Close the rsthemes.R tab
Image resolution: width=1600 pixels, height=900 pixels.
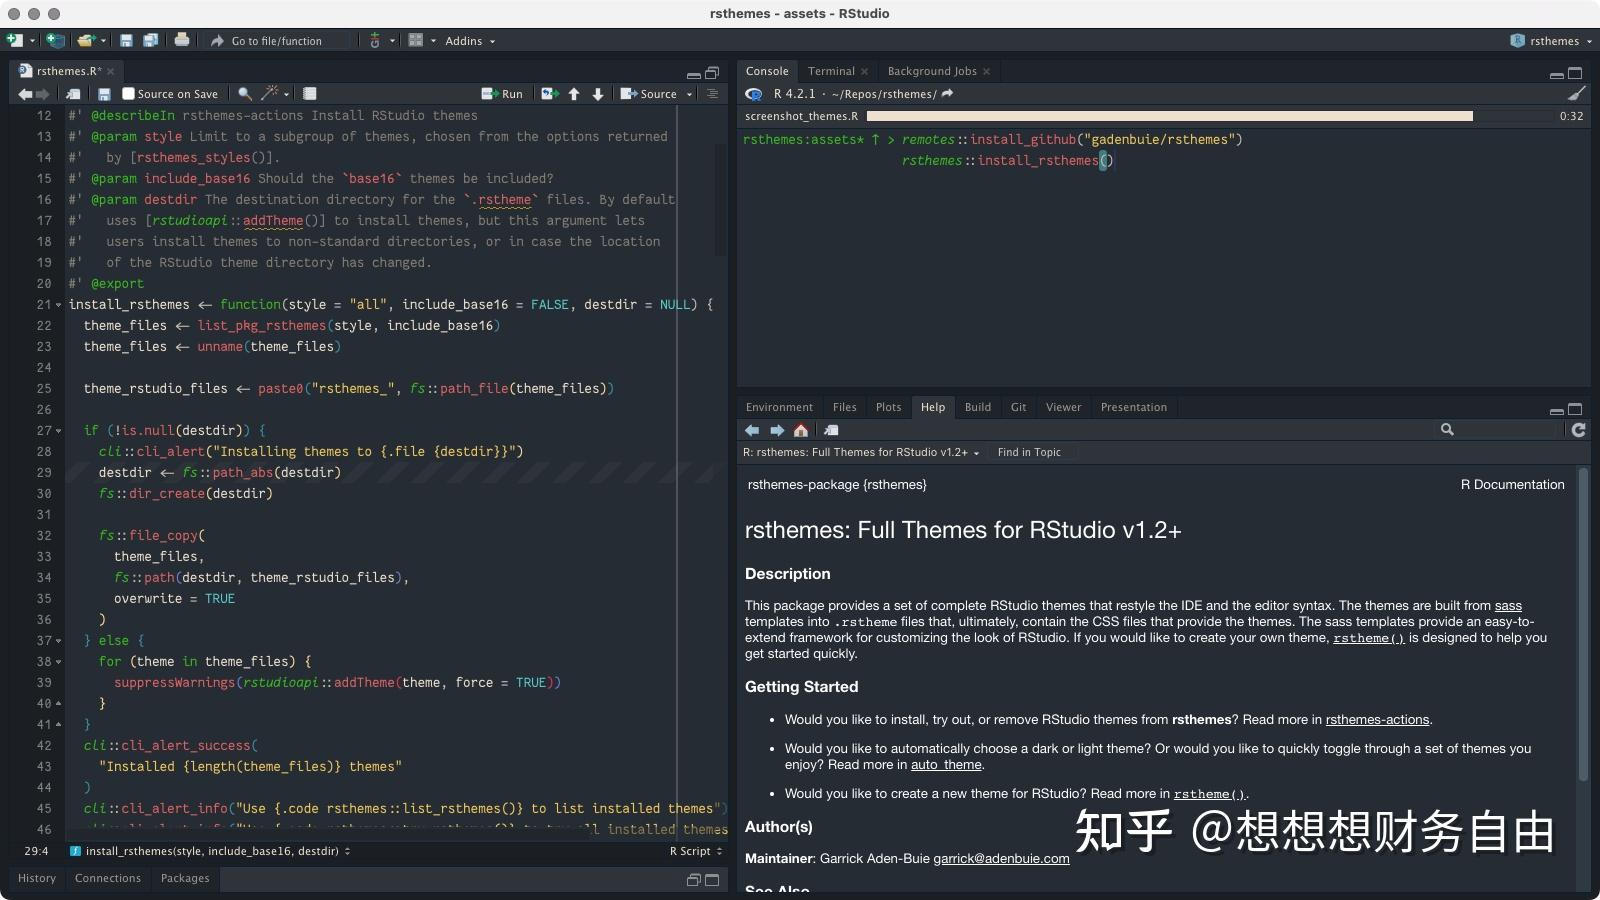click(111, 71)
